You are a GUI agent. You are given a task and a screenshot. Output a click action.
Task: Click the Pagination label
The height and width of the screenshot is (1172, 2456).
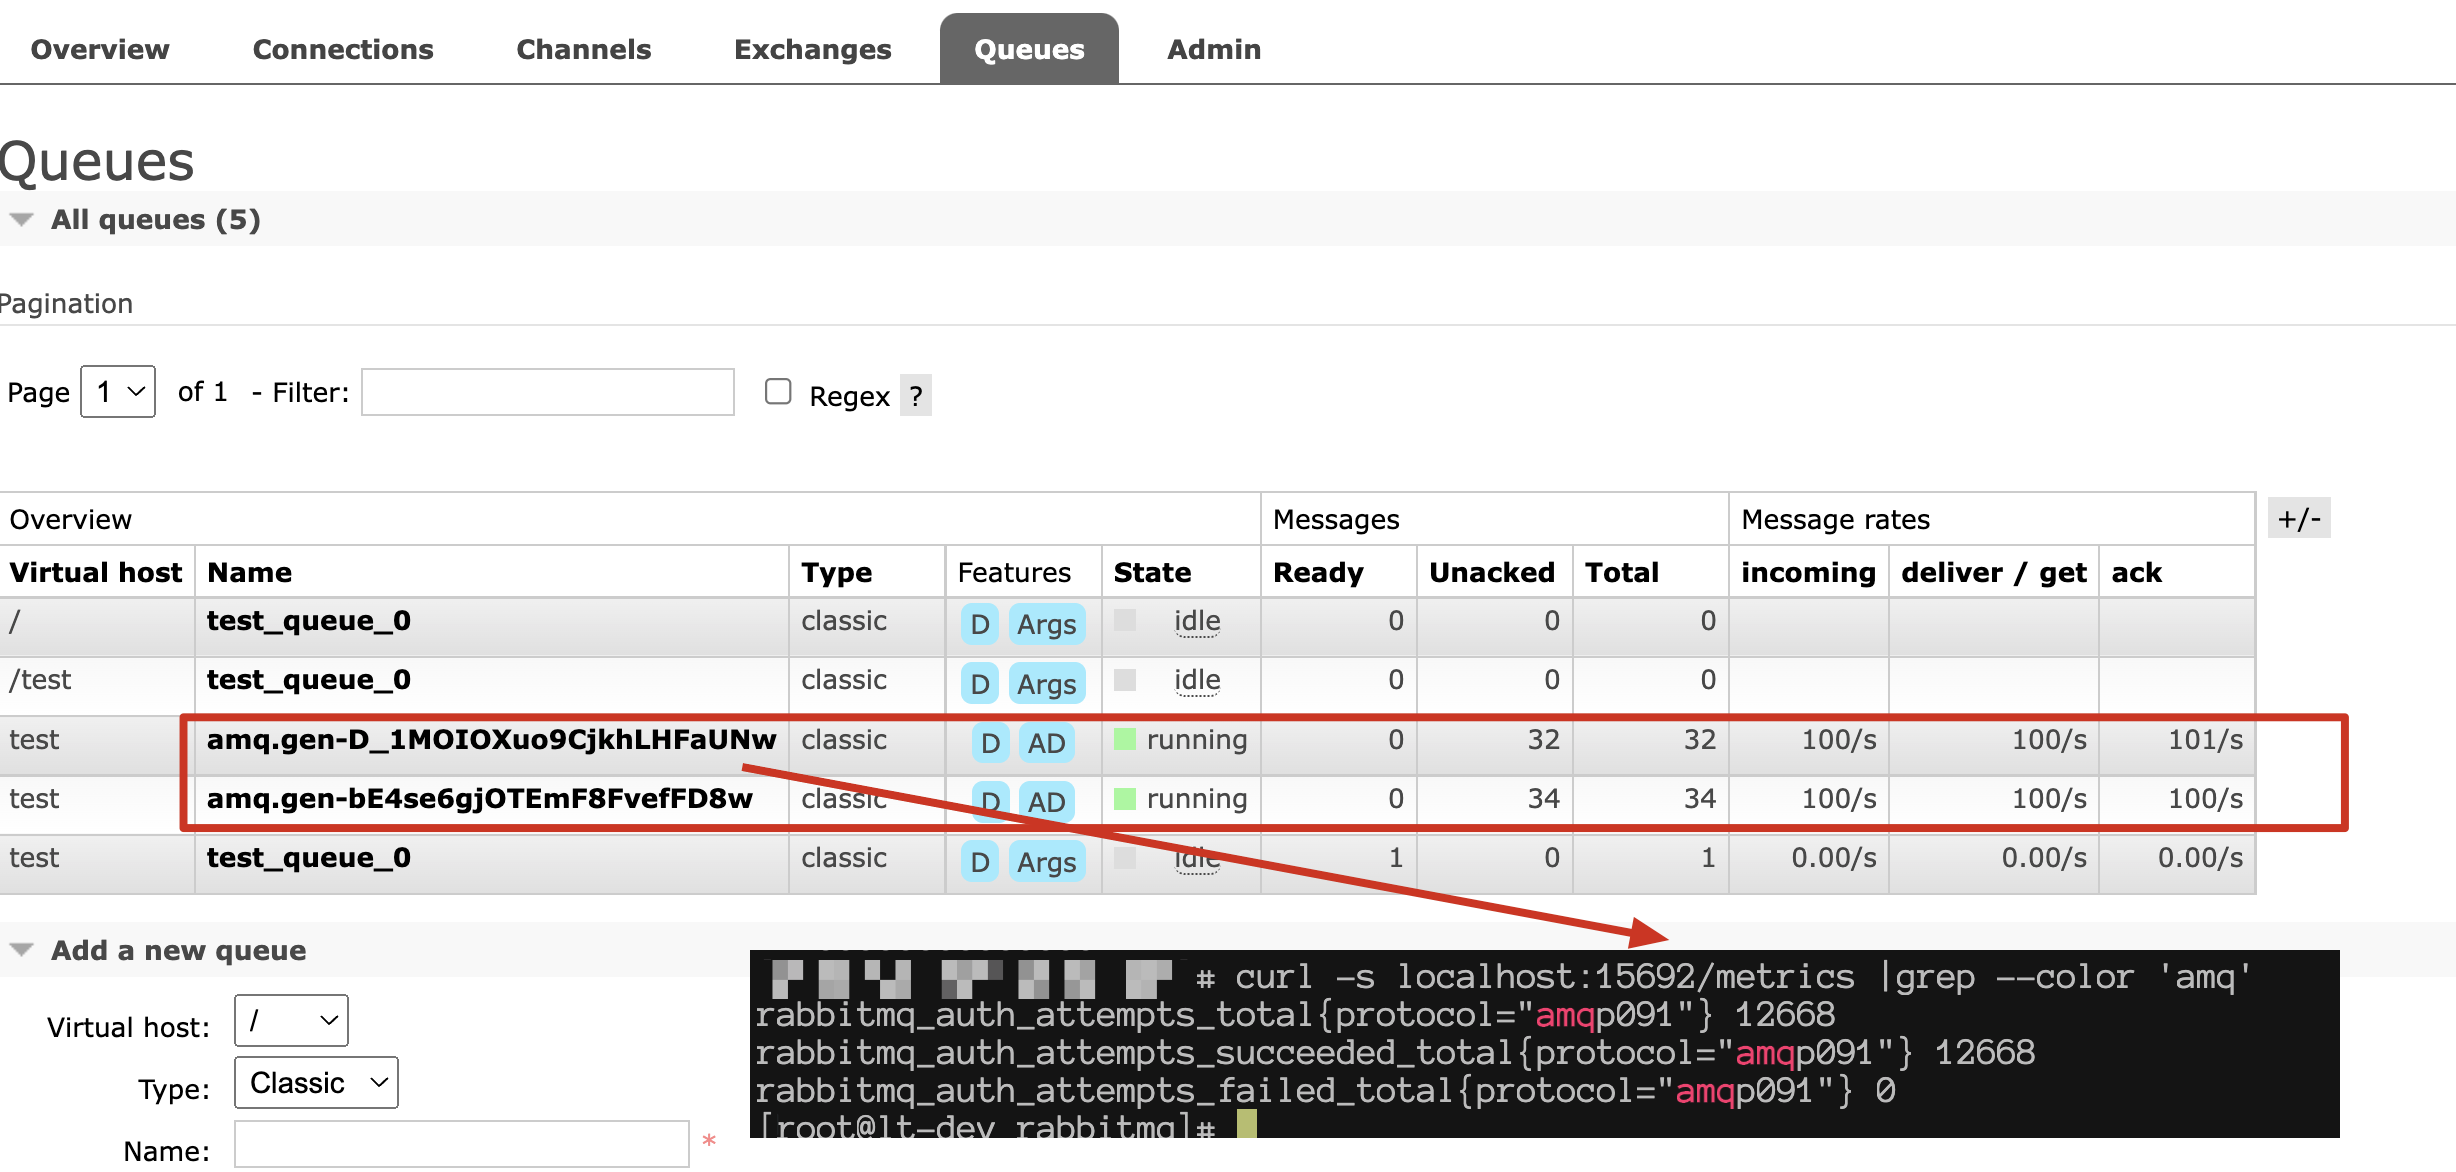point(66,304)
